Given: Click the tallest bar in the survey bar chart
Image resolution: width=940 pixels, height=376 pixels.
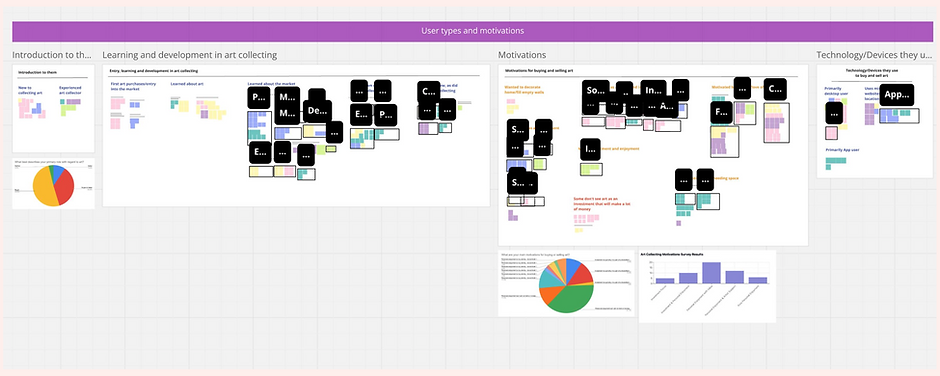Looking at the screenshot, I should point(711,273).
